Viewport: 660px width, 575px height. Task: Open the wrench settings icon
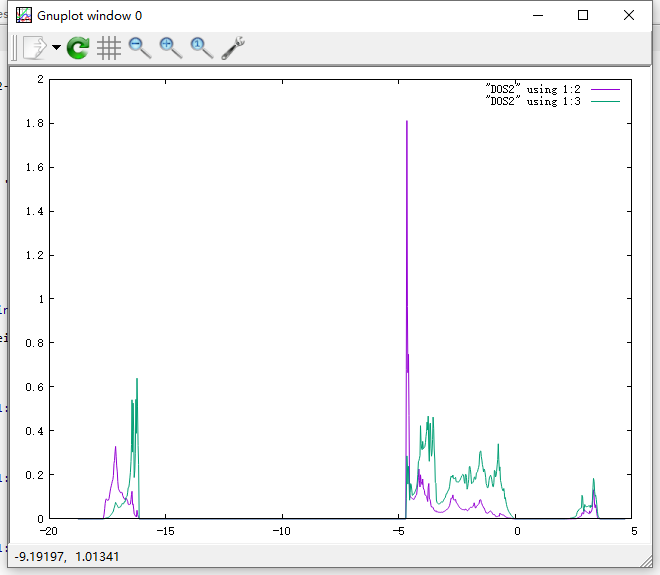coord(233,48)
